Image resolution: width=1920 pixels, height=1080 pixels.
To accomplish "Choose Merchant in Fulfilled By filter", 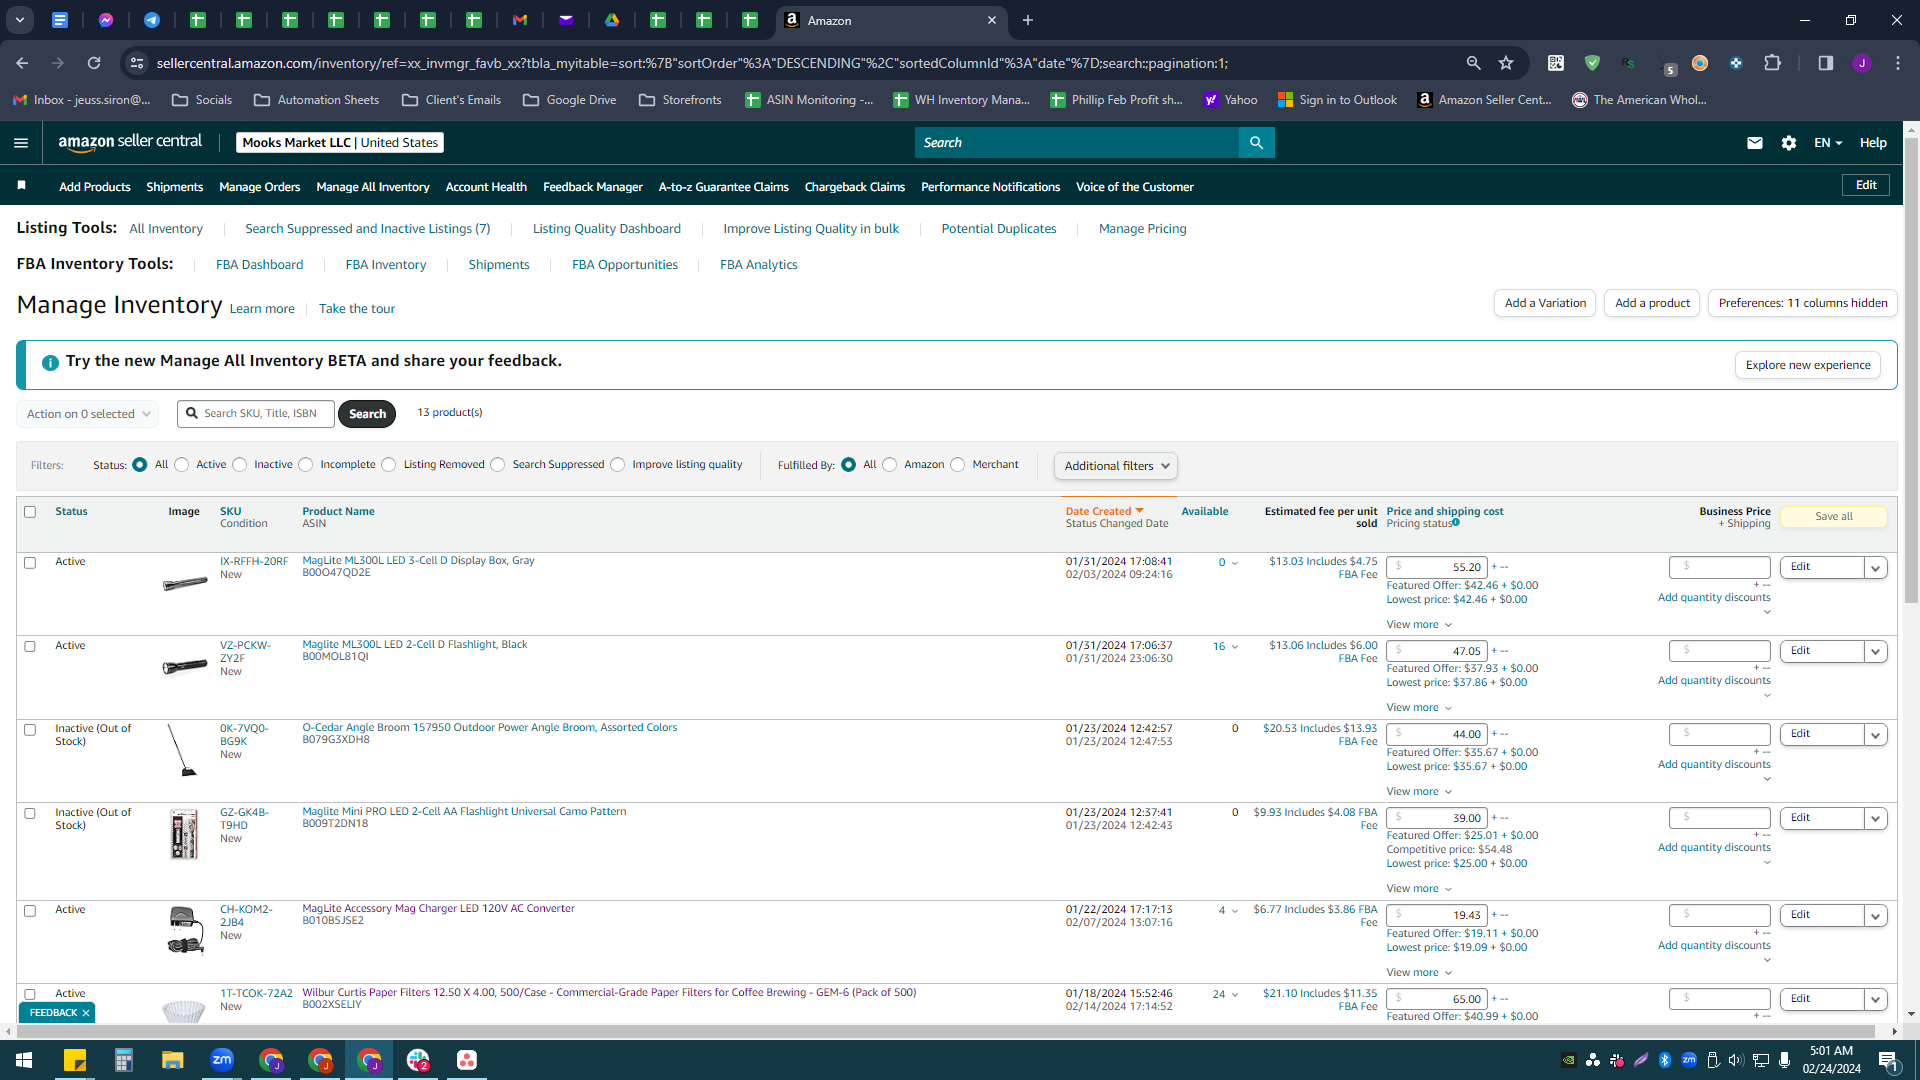I will [958, 465].
